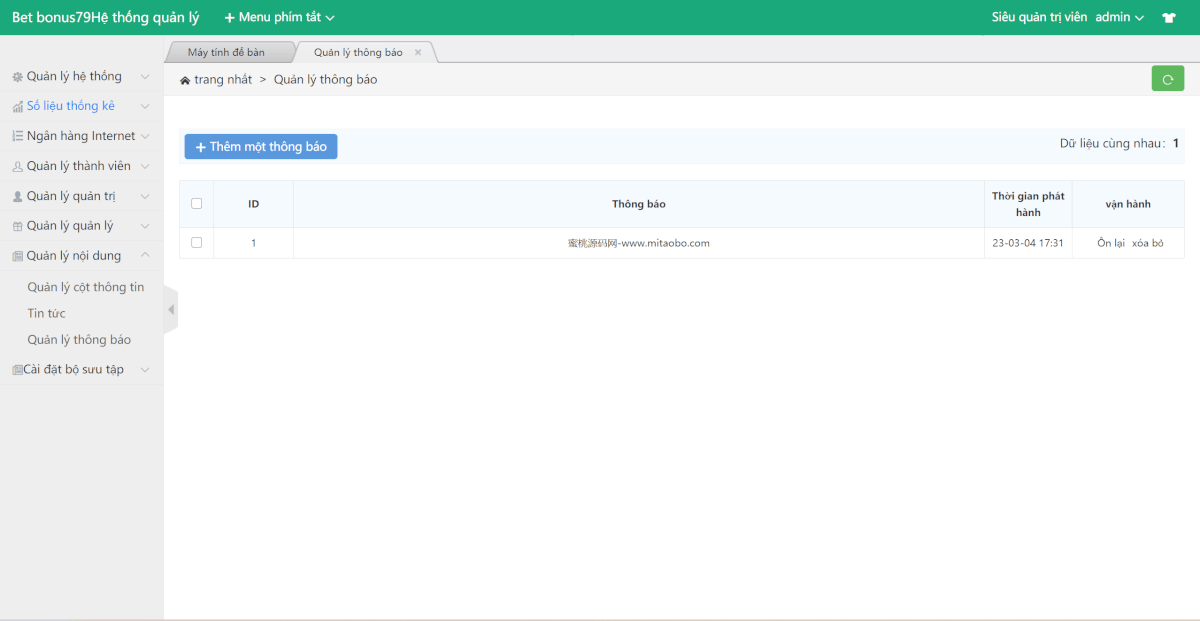The height and width of the screenshot is (621, 1200).
Task: Click chart icon beside Số liệu thống kê
Action: coord(17,107)
